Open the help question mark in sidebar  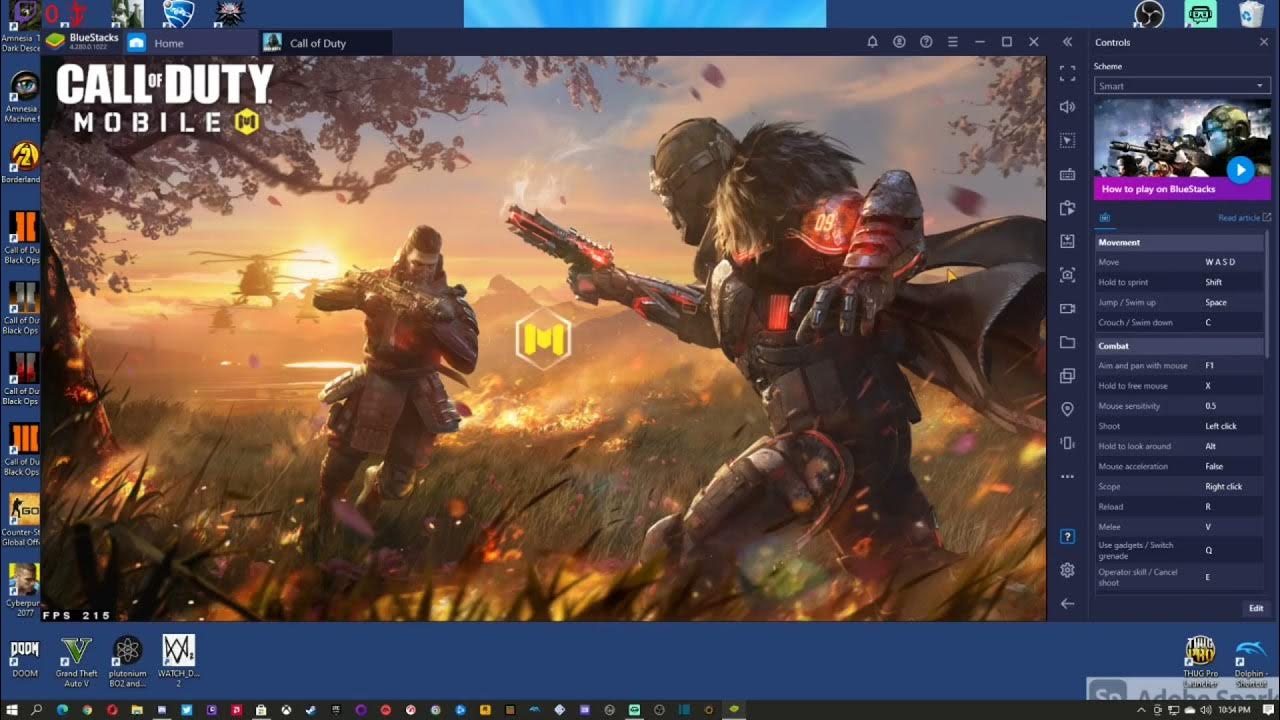[x=1067, y=537]
